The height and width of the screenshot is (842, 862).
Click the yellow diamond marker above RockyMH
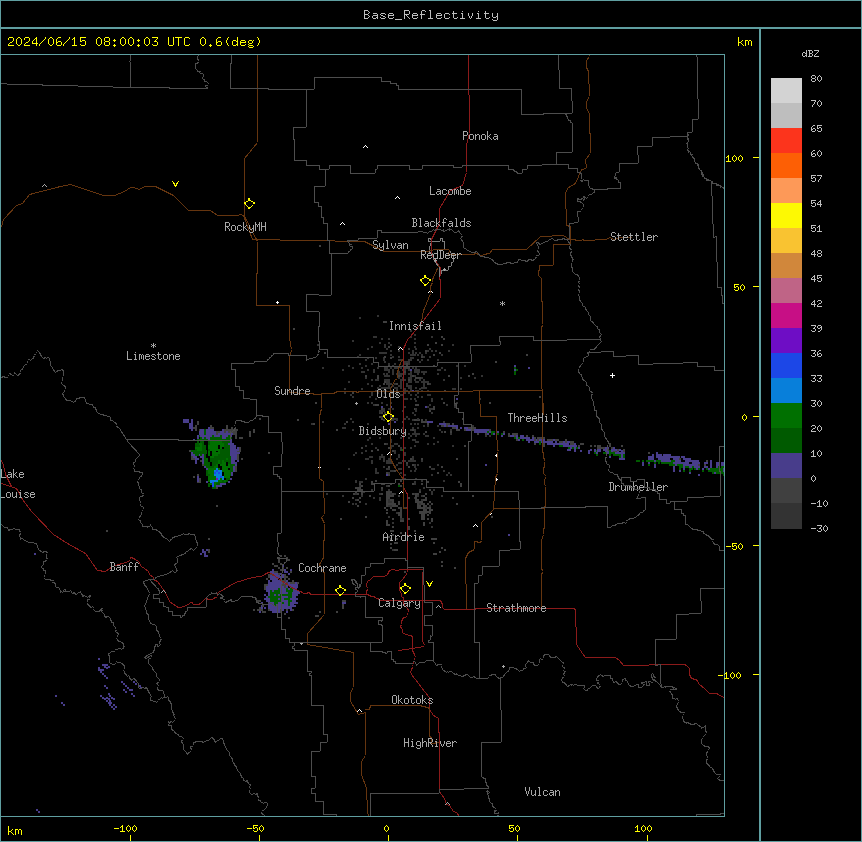tap(249, 204)
